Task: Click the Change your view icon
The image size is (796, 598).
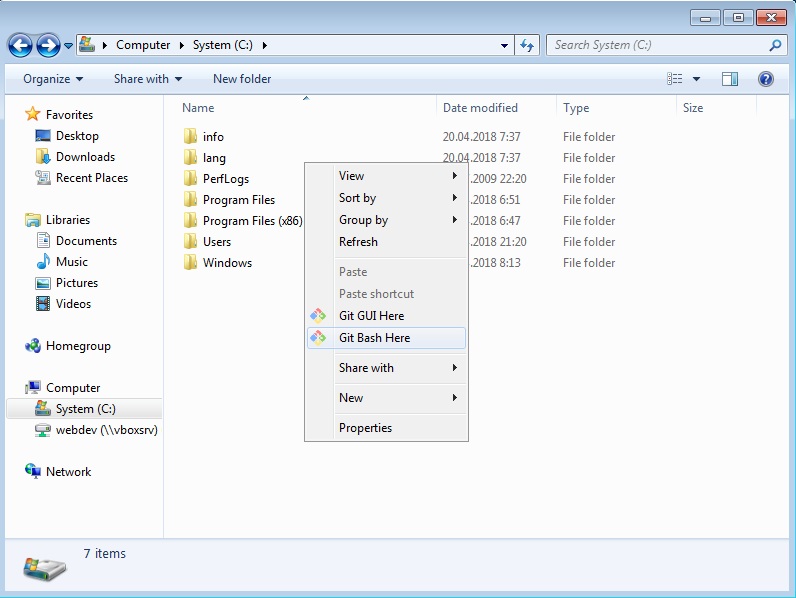Action: (x=675, y=79)
